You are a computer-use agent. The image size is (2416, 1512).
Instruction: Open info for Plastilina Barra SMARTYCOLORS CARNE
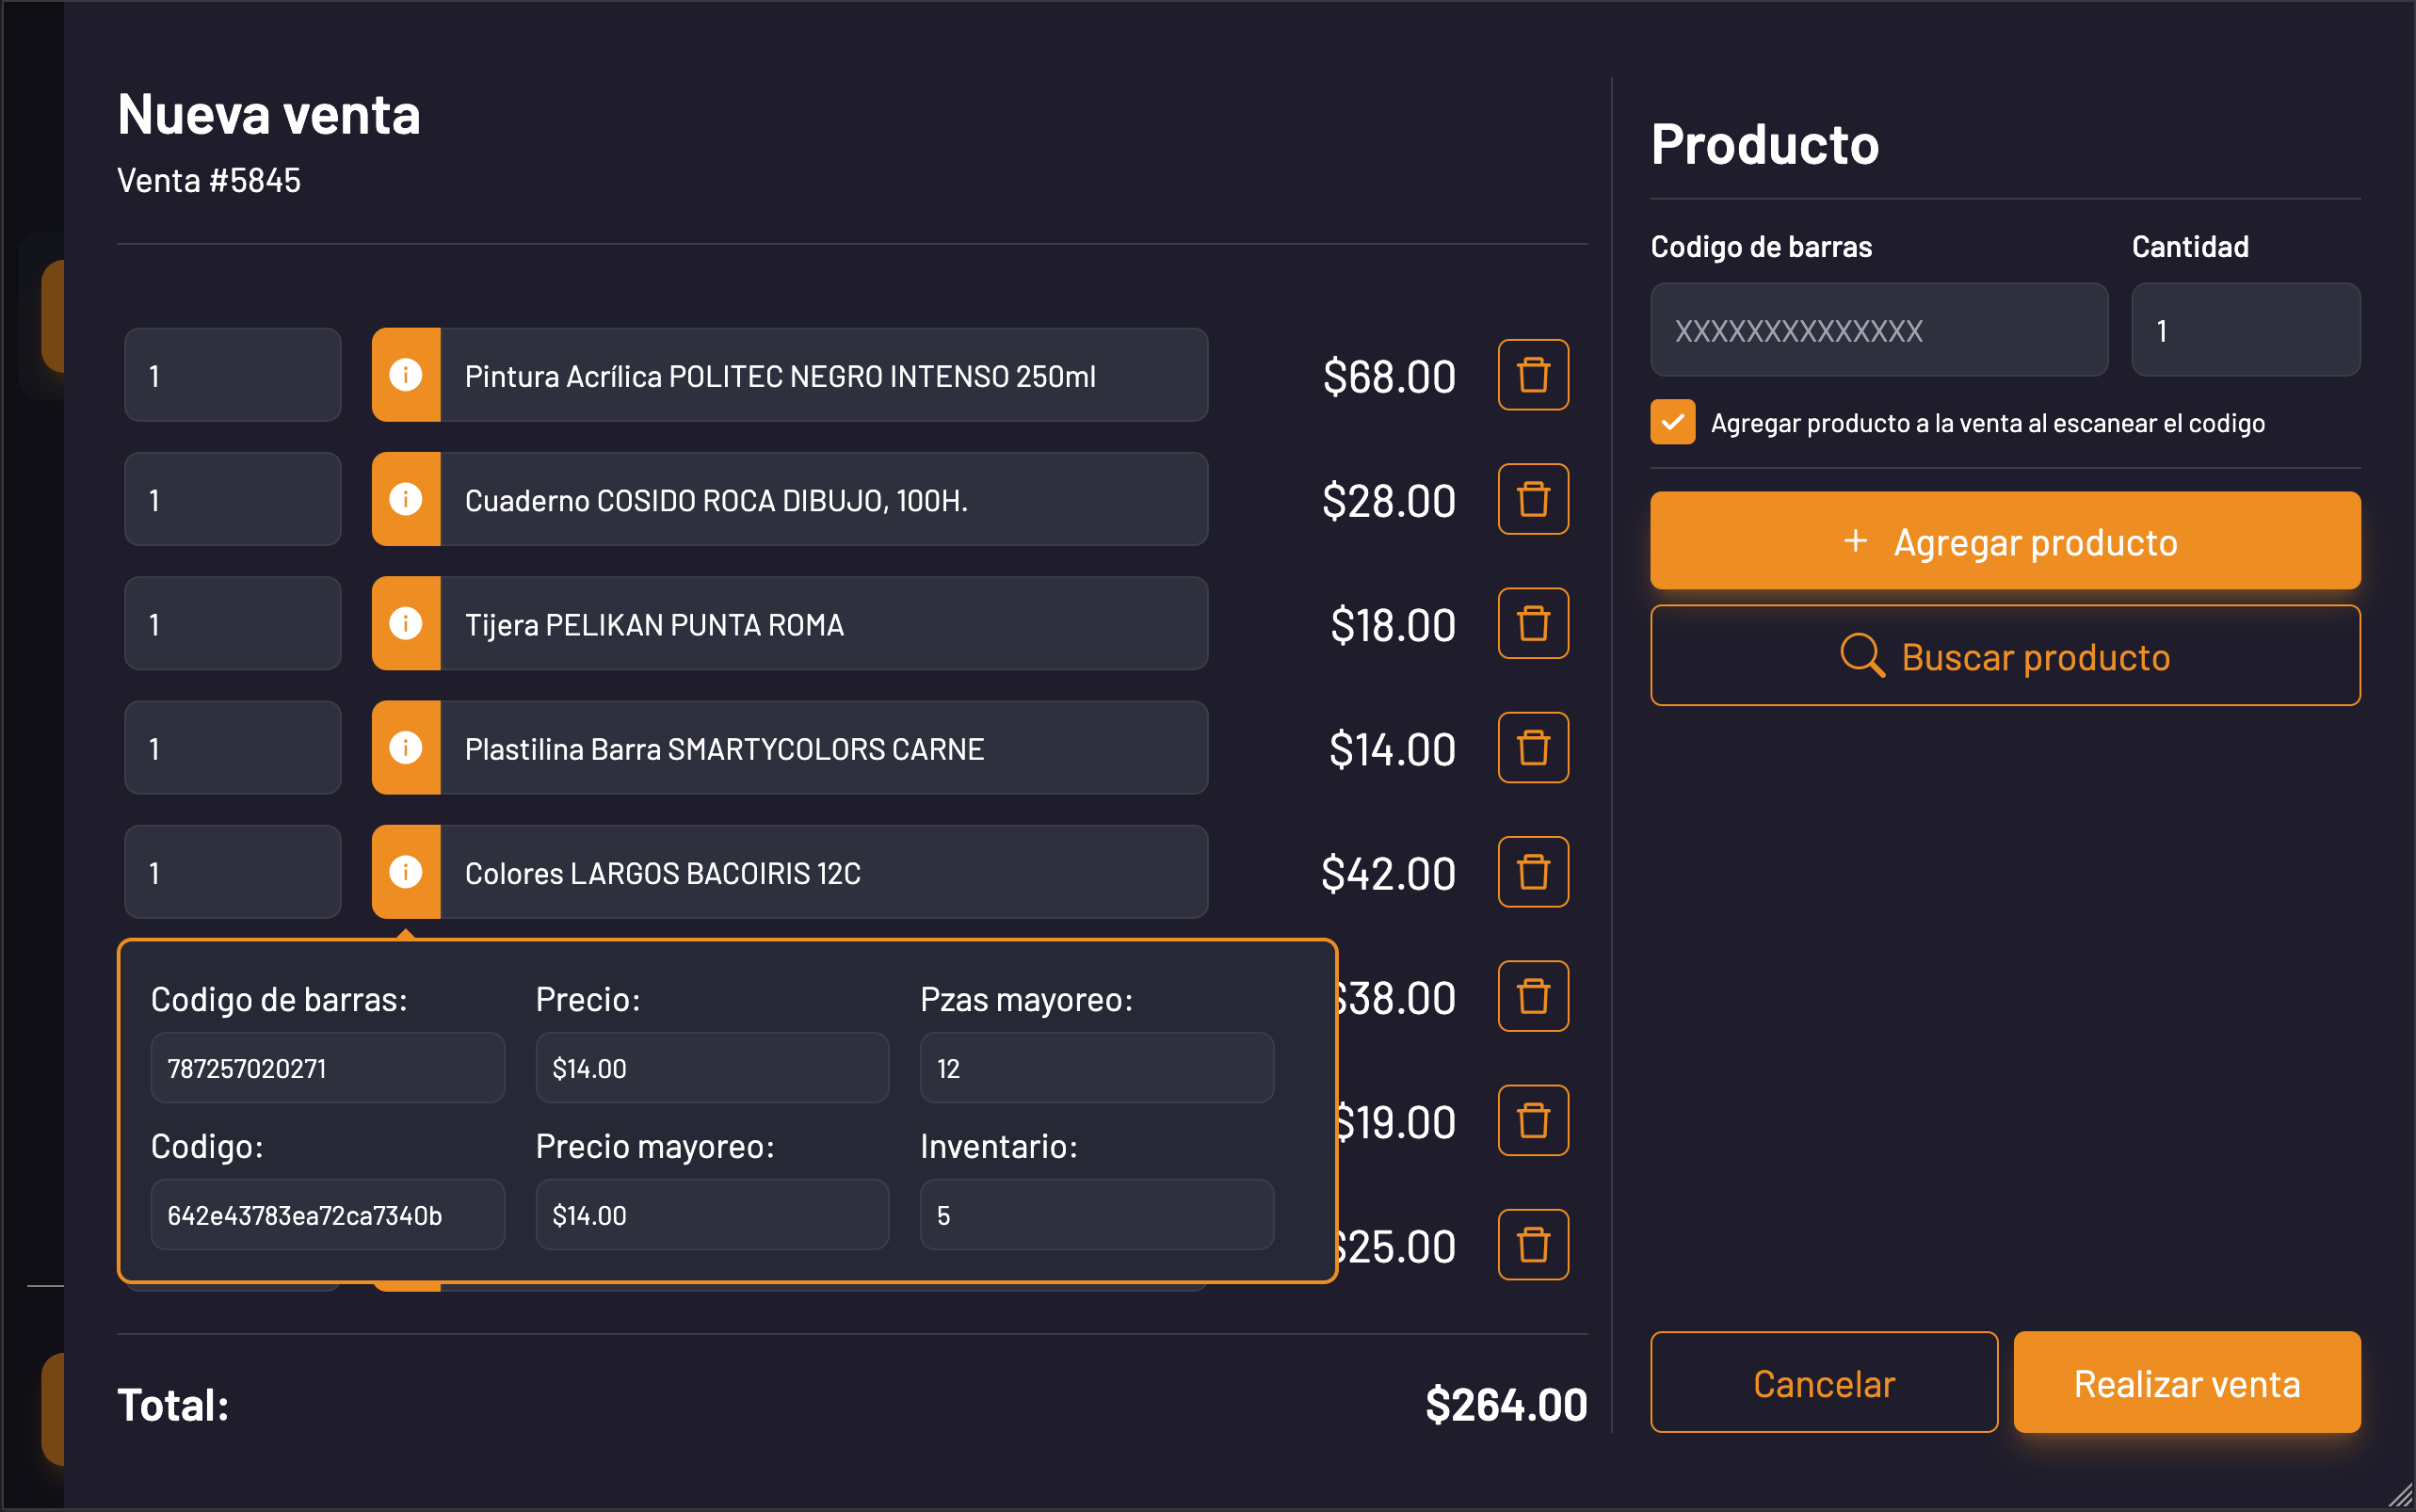406,747
